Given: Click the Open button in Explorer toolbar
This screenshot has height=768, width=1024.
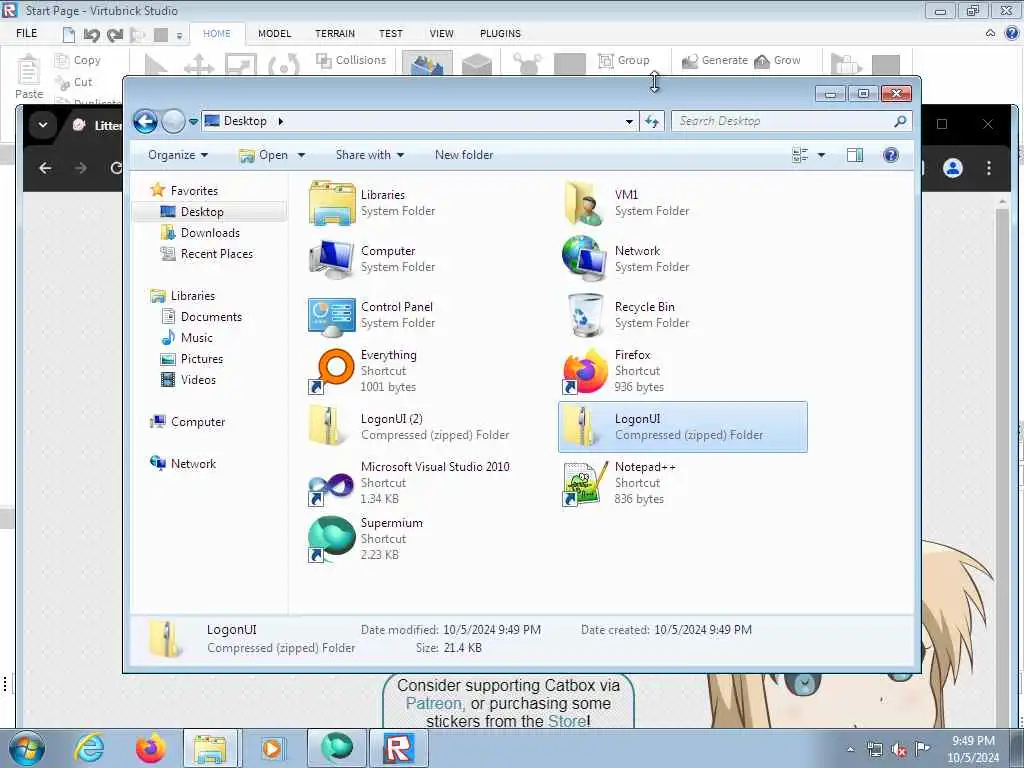Looking at the screenshot, I should 264,155.
